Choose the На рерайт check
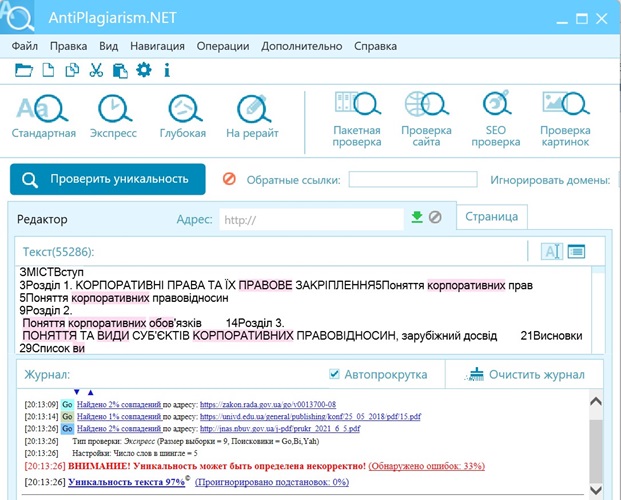This screenshot has width=621, height=500. point(252,116)
